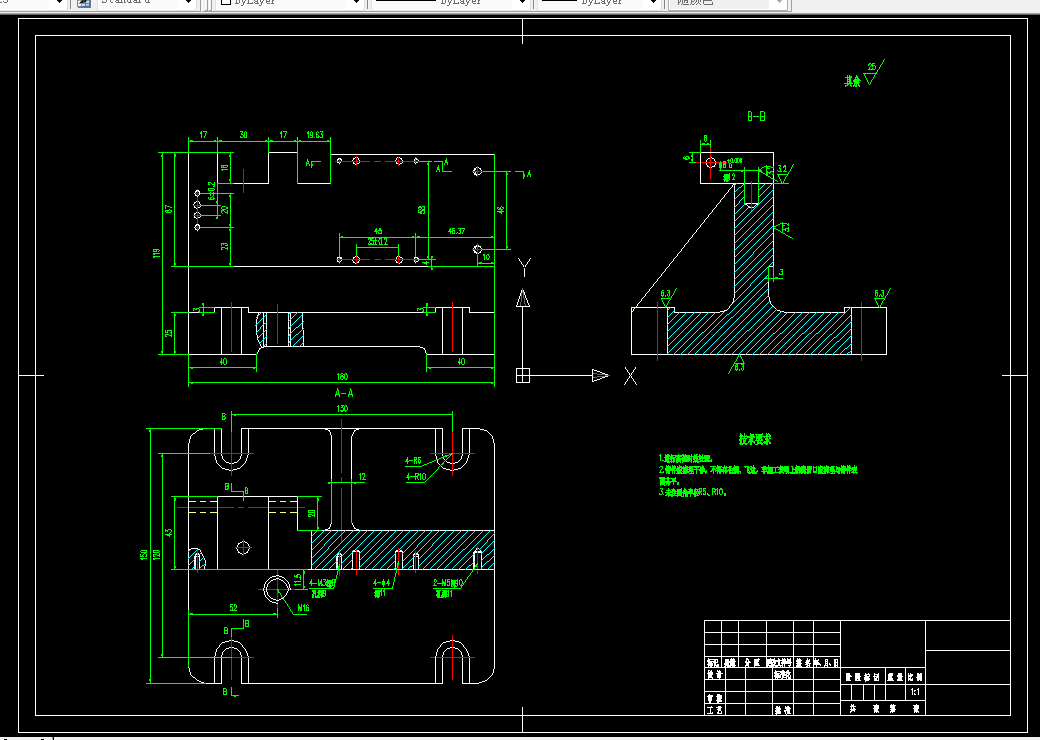Select the 19.63 dimension text
The height and width of the screenshot is (740, 1040).
pyautogui.click(x=314, y=135)
